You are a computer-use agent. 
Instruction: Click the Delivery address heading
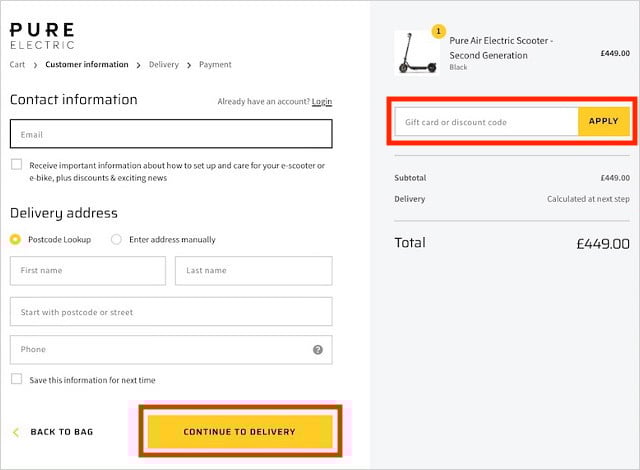(64, 213)
